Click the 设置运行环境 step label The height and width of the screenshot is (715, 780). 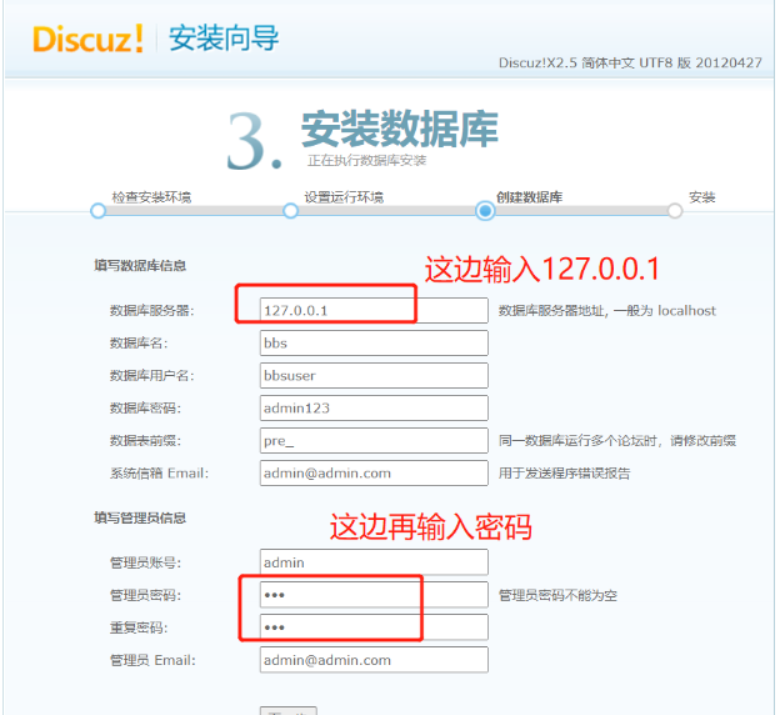coord(344,197)
